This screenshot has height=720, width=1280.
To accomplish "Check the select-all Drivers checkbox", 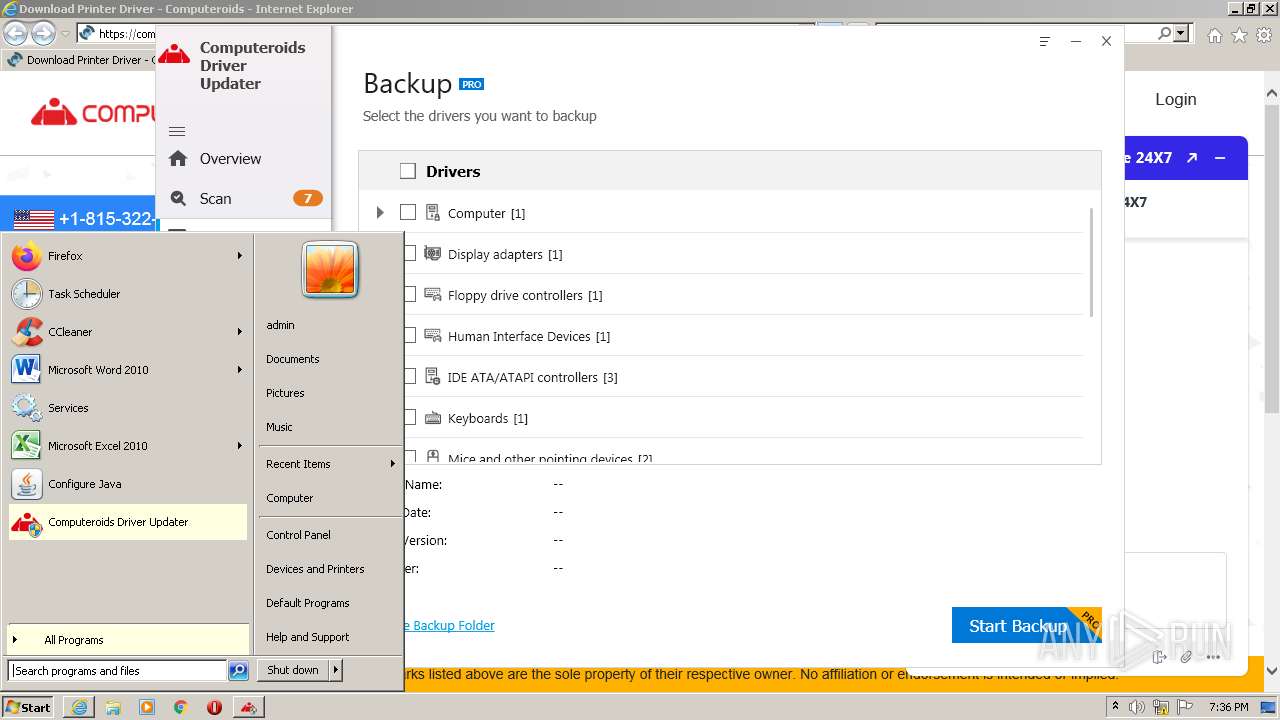I will pyautogui.click(x=408, y=171).
